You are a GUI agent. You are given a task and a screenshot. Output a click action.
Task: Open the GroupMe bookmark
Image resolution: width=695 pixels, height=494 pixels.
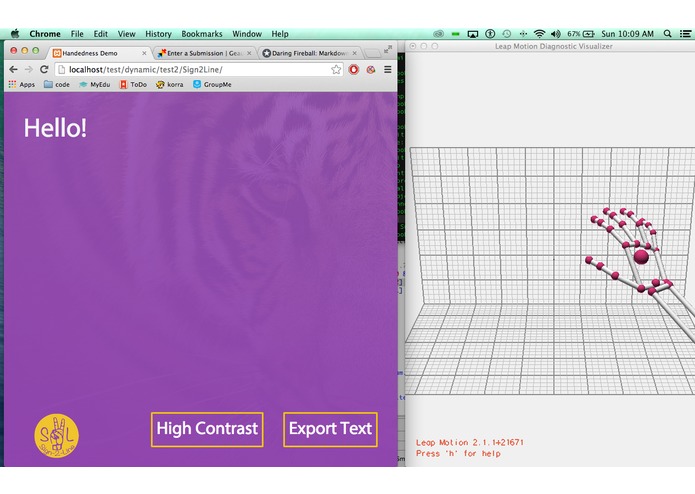212,84
